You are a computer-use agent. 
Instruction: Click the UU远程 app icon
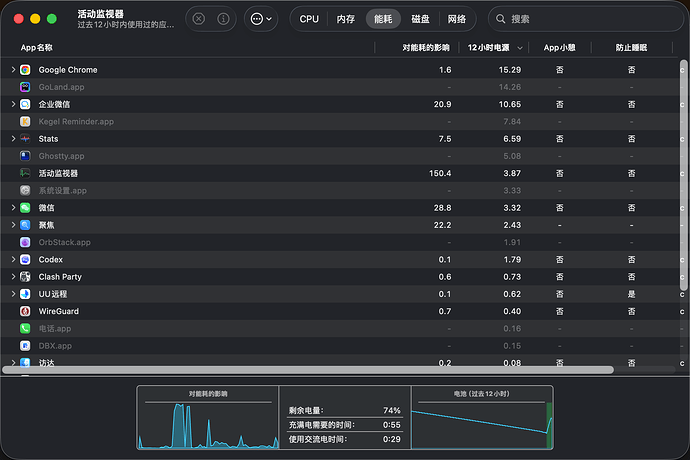pos(25,294)
